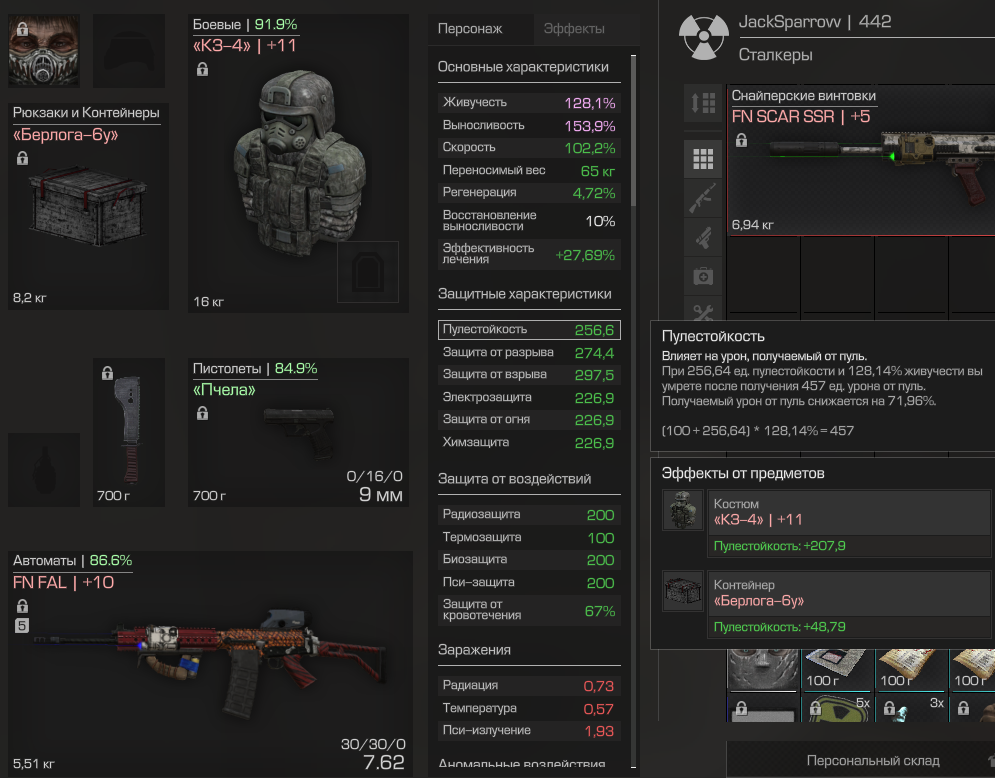The width and height of the screenshot is (995, 778).
Task: Click the radiation faction emblem
Action: point(704,38)
